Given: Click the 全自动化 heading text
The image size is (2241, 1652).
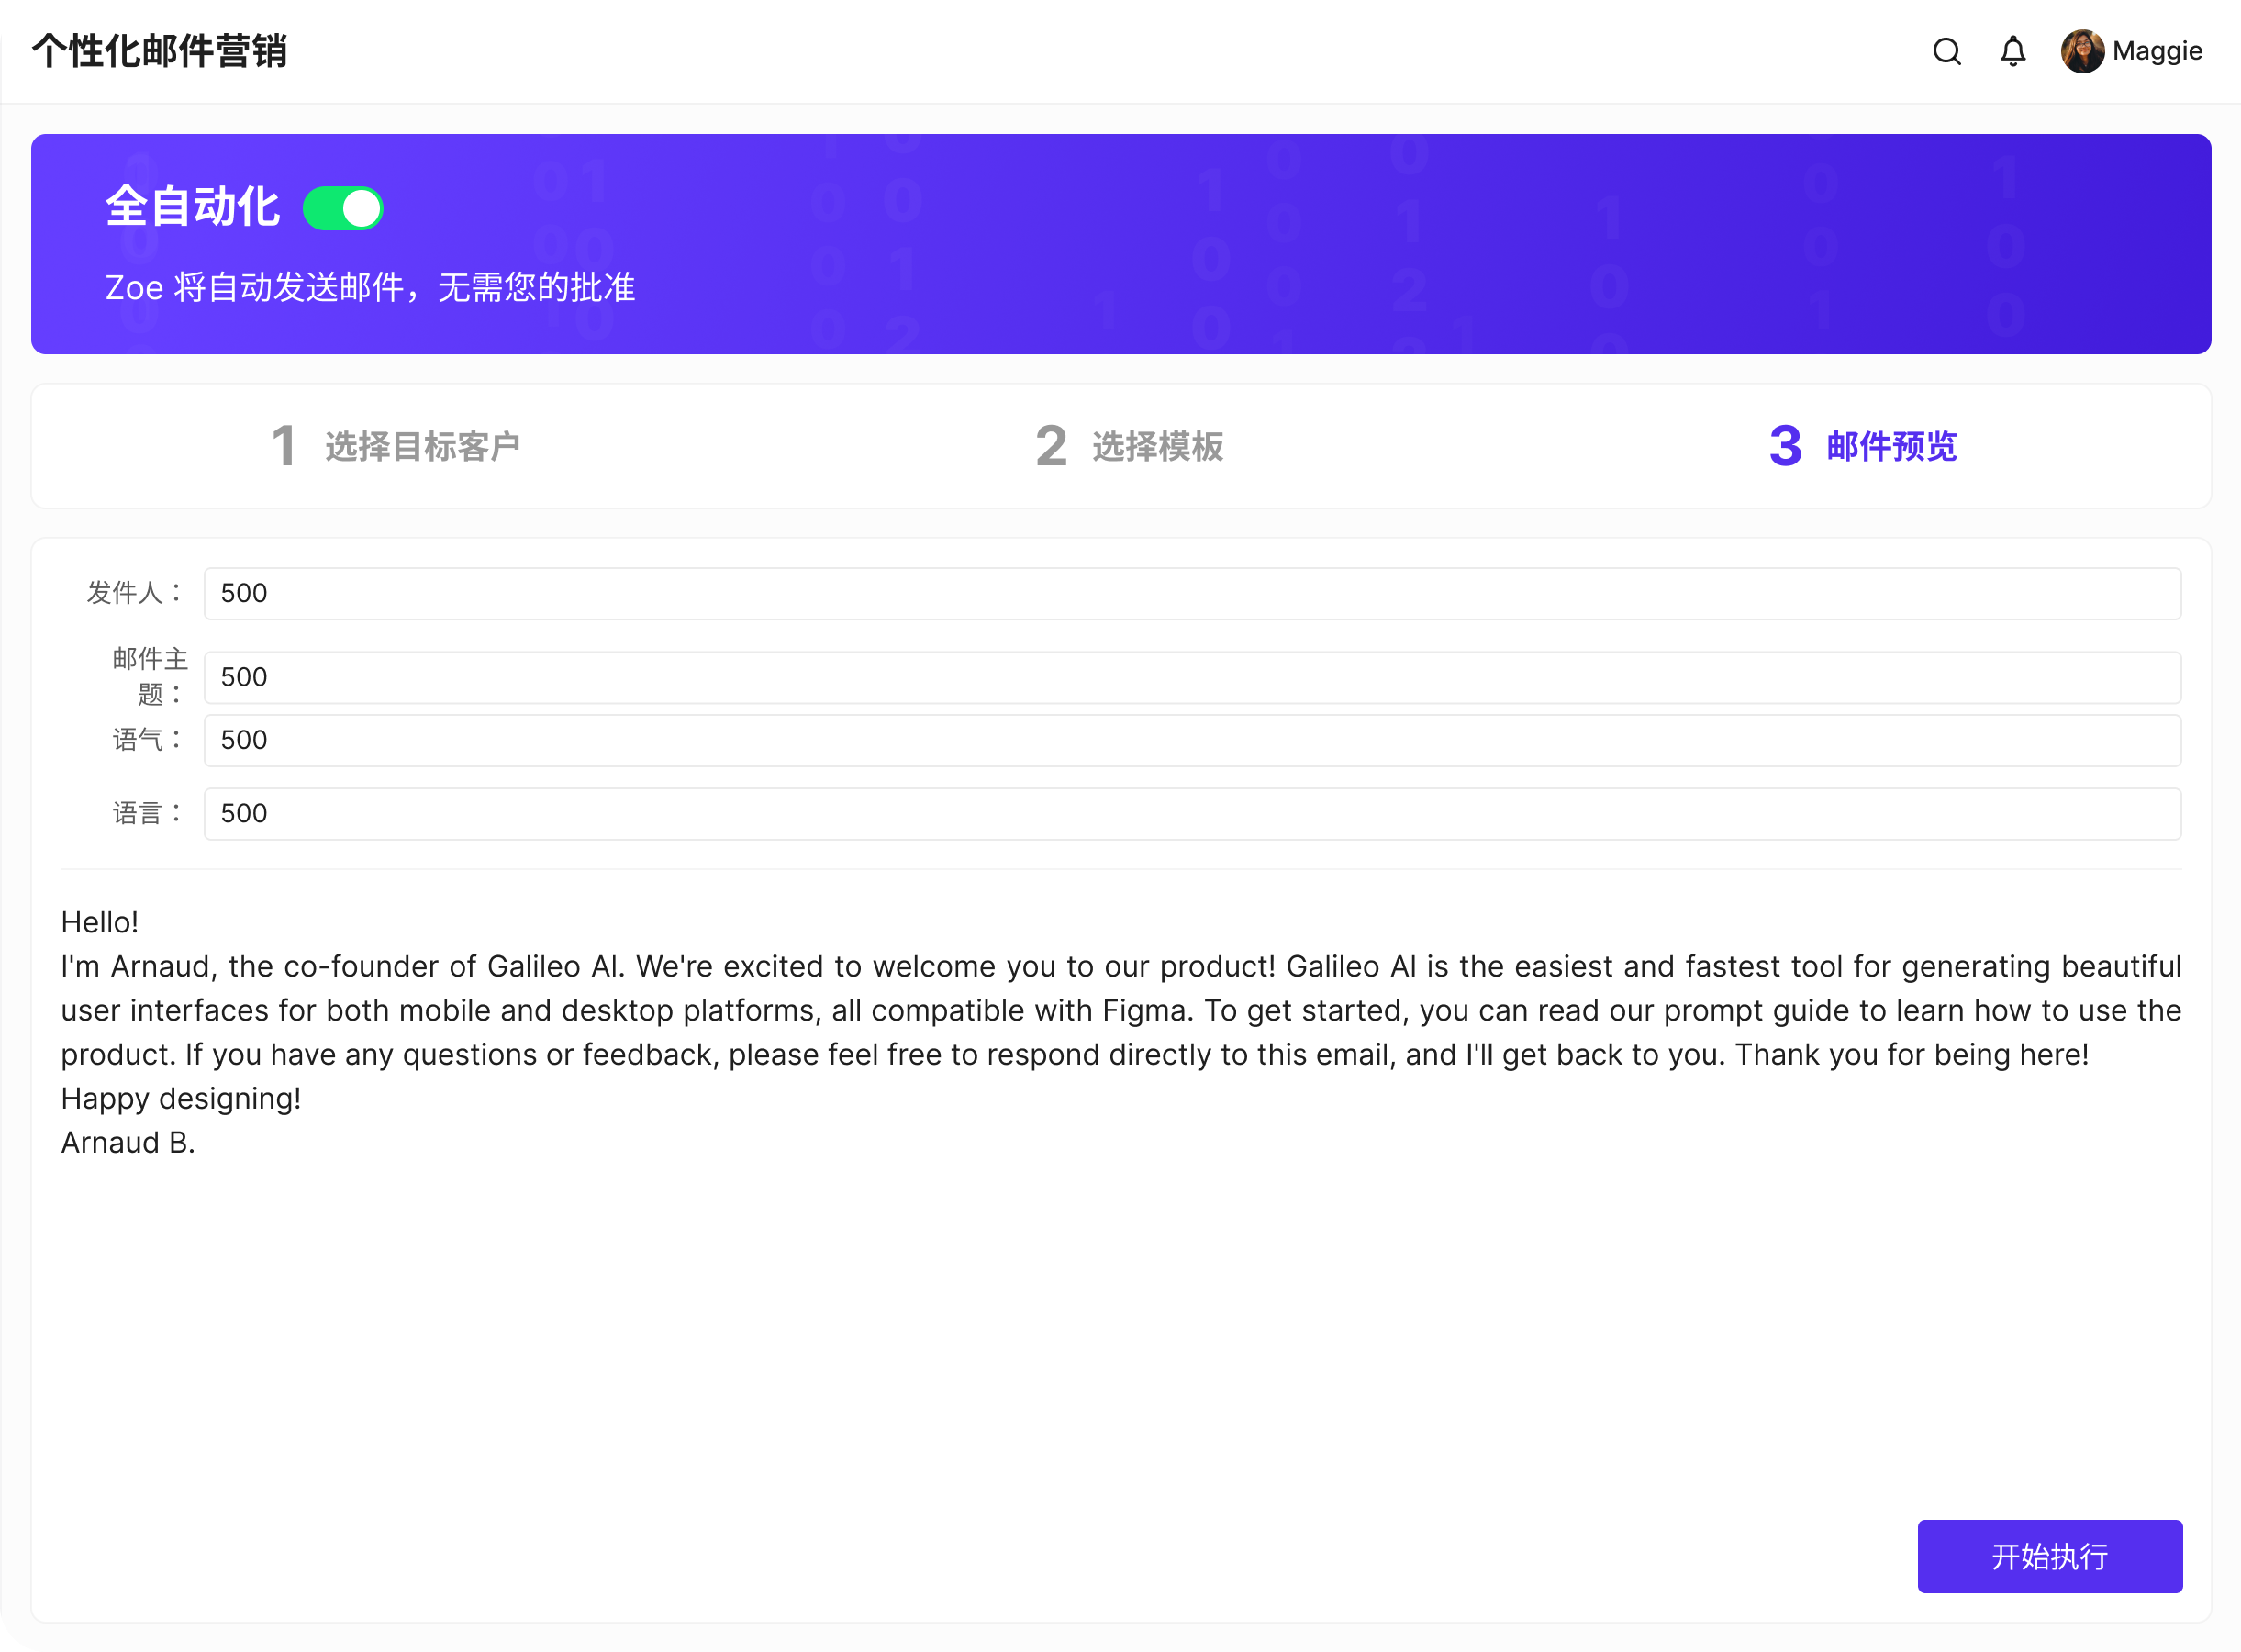Looking at the screenshot, I should [192, 207].
